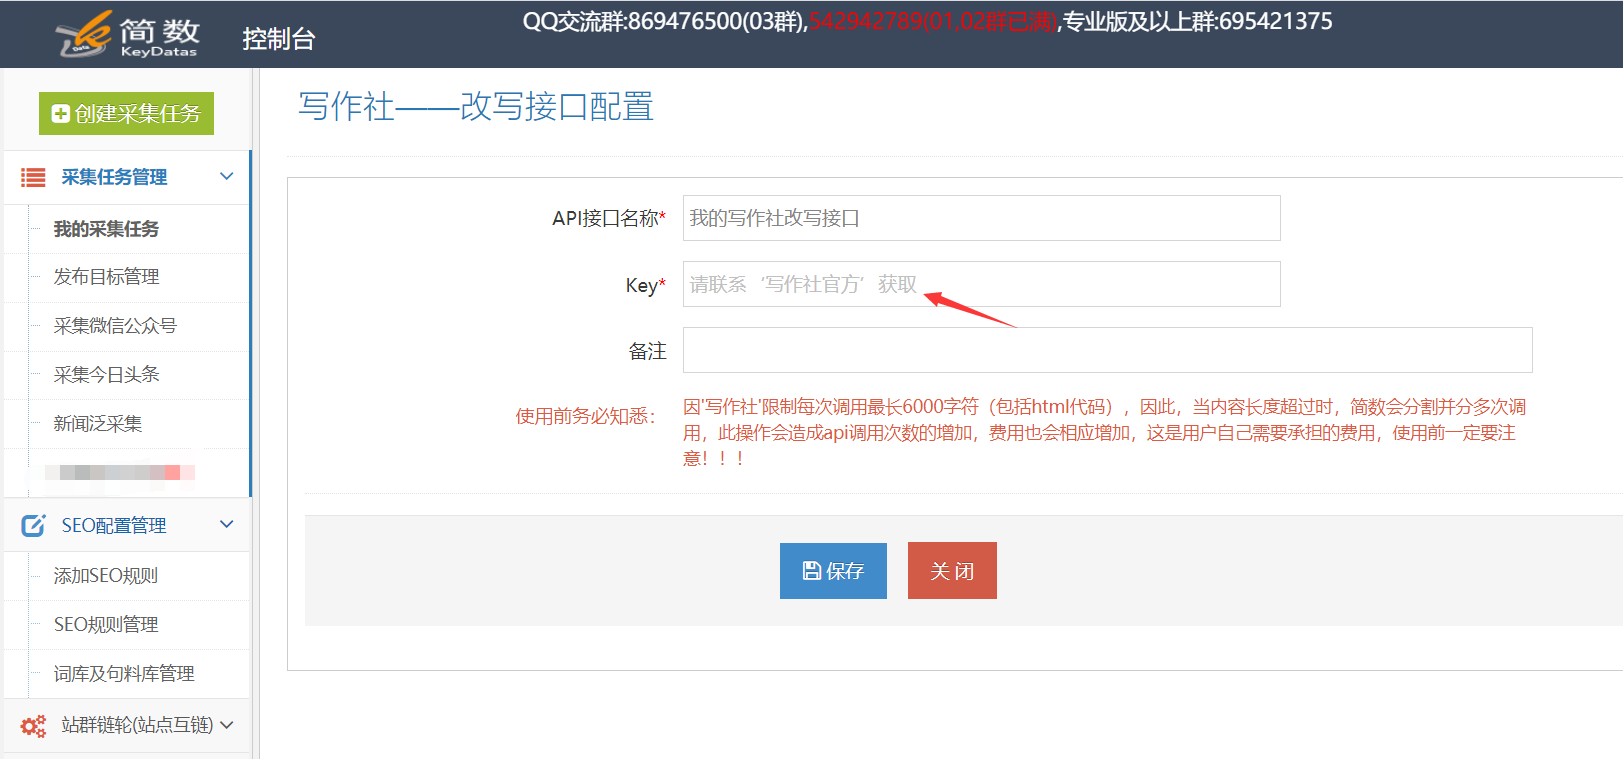The width and height of the screenshot is (1623, 759).
Task: Open 发布目标管理 sidebar item
Action: pyautogui.click(x=106, y=277)
